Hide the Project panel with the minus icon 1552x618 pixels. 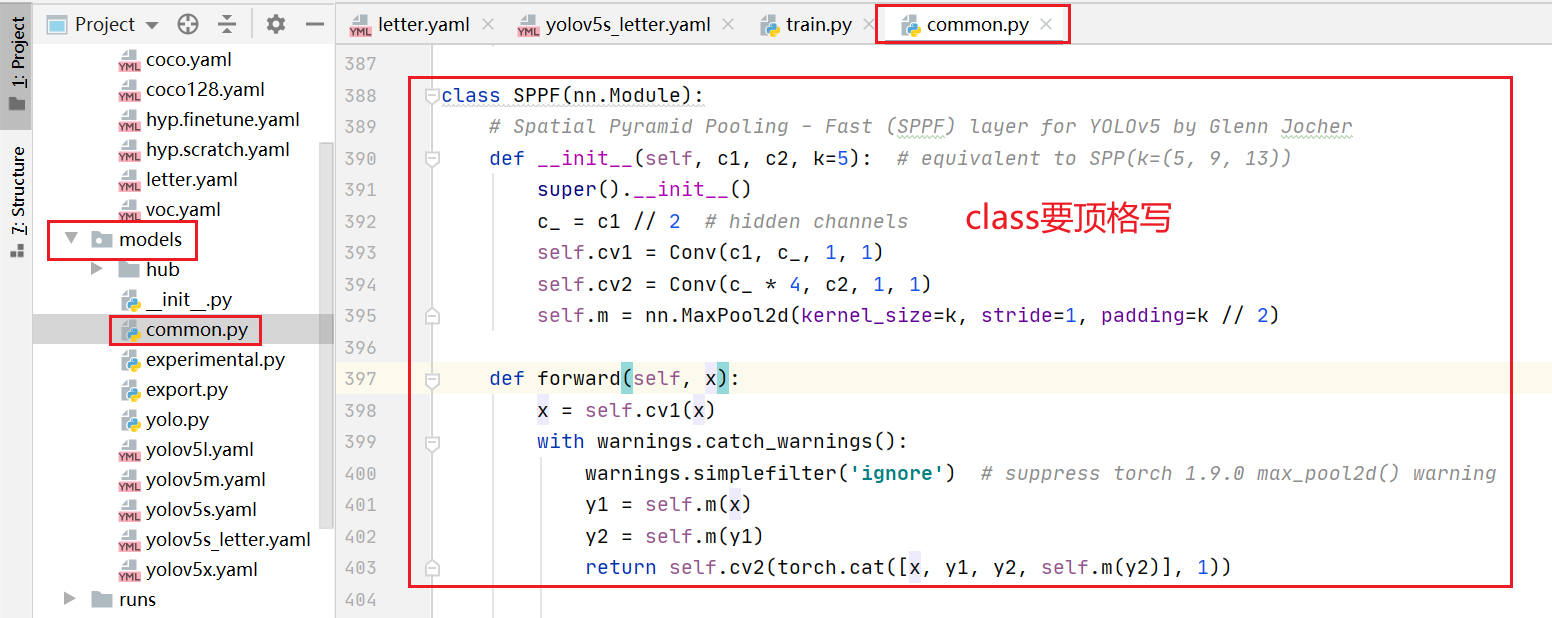click(314, 23)
